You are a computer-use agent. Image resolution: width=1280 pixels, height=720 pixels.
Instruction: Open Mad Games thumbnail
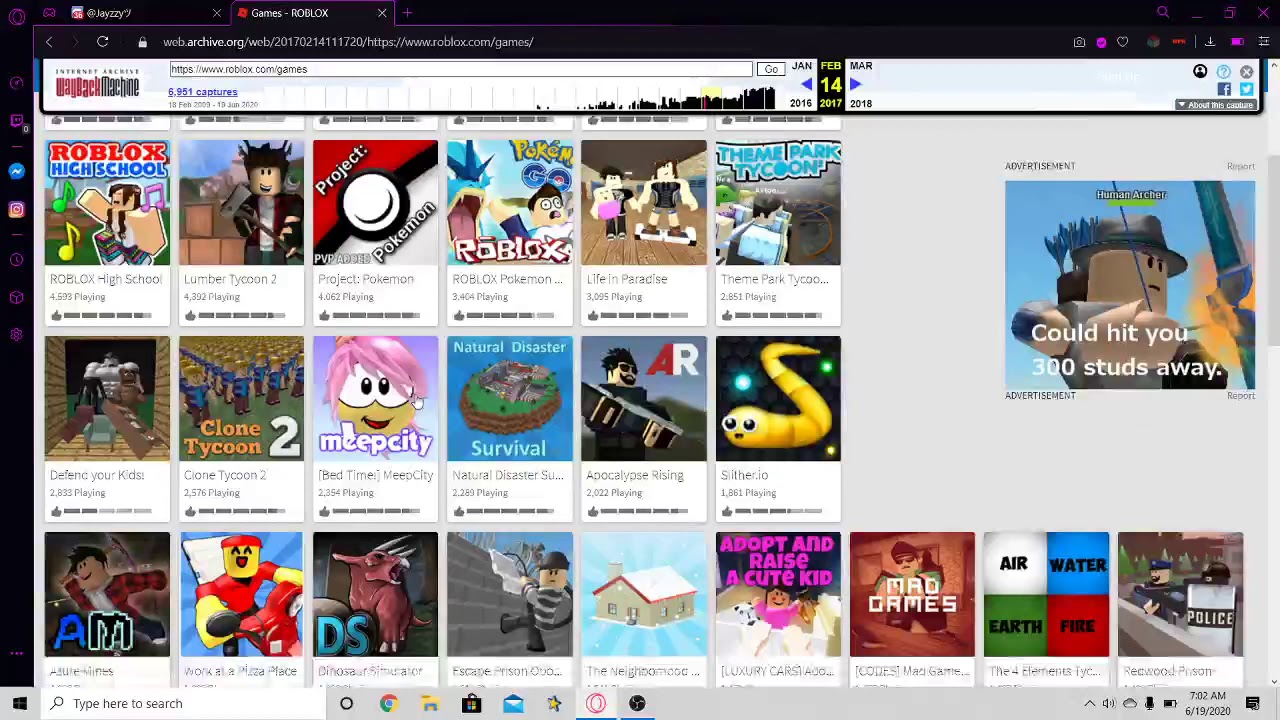912,594
